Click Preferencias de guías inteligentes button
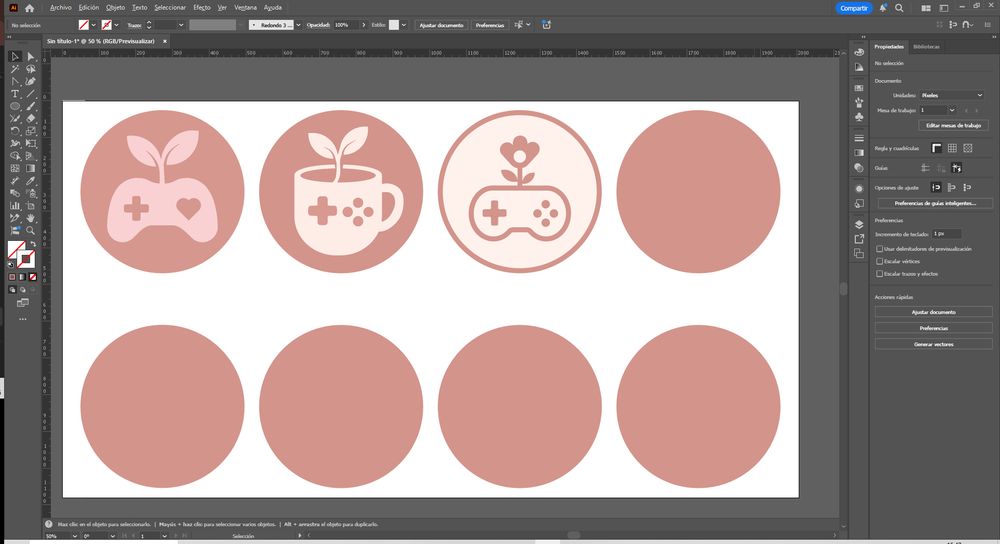 935,203
